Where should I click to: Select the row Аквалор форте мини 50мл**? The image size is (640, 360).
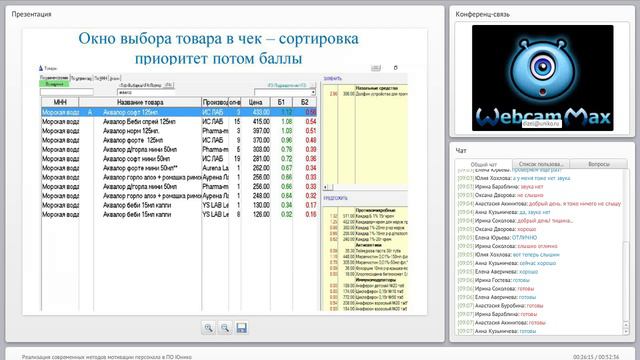click(x=179, y=168)
